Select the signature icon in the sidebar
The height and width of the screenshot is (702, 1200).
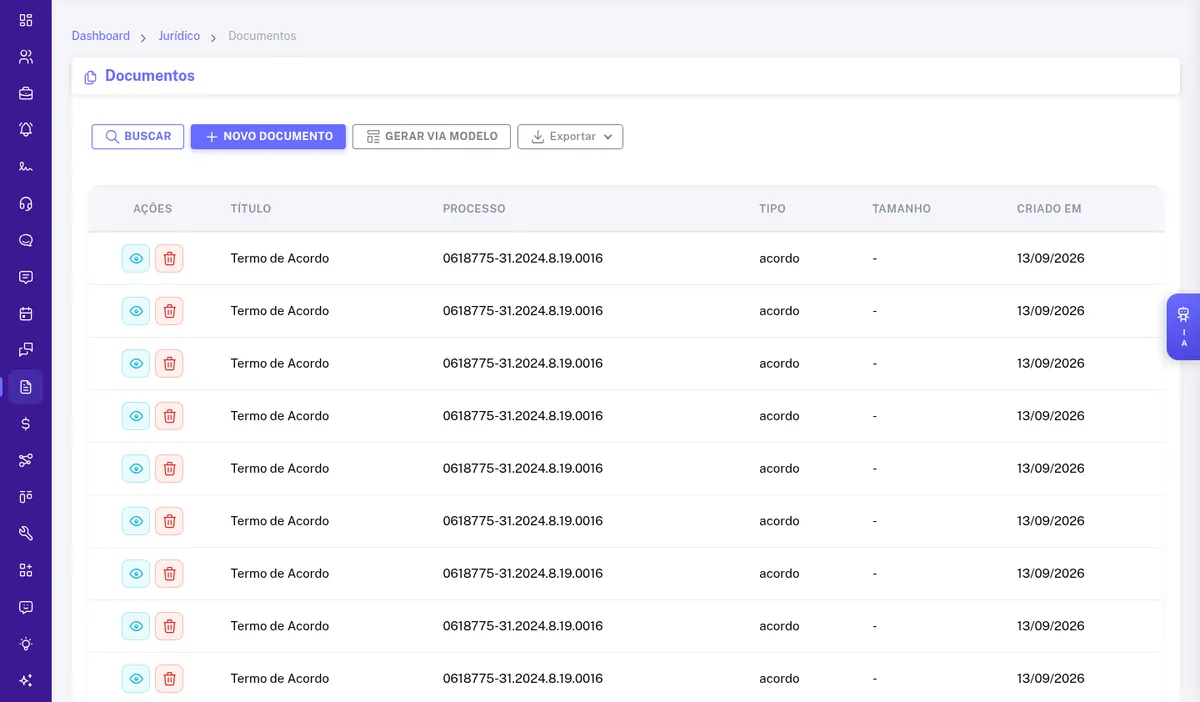tap(26, 166)
